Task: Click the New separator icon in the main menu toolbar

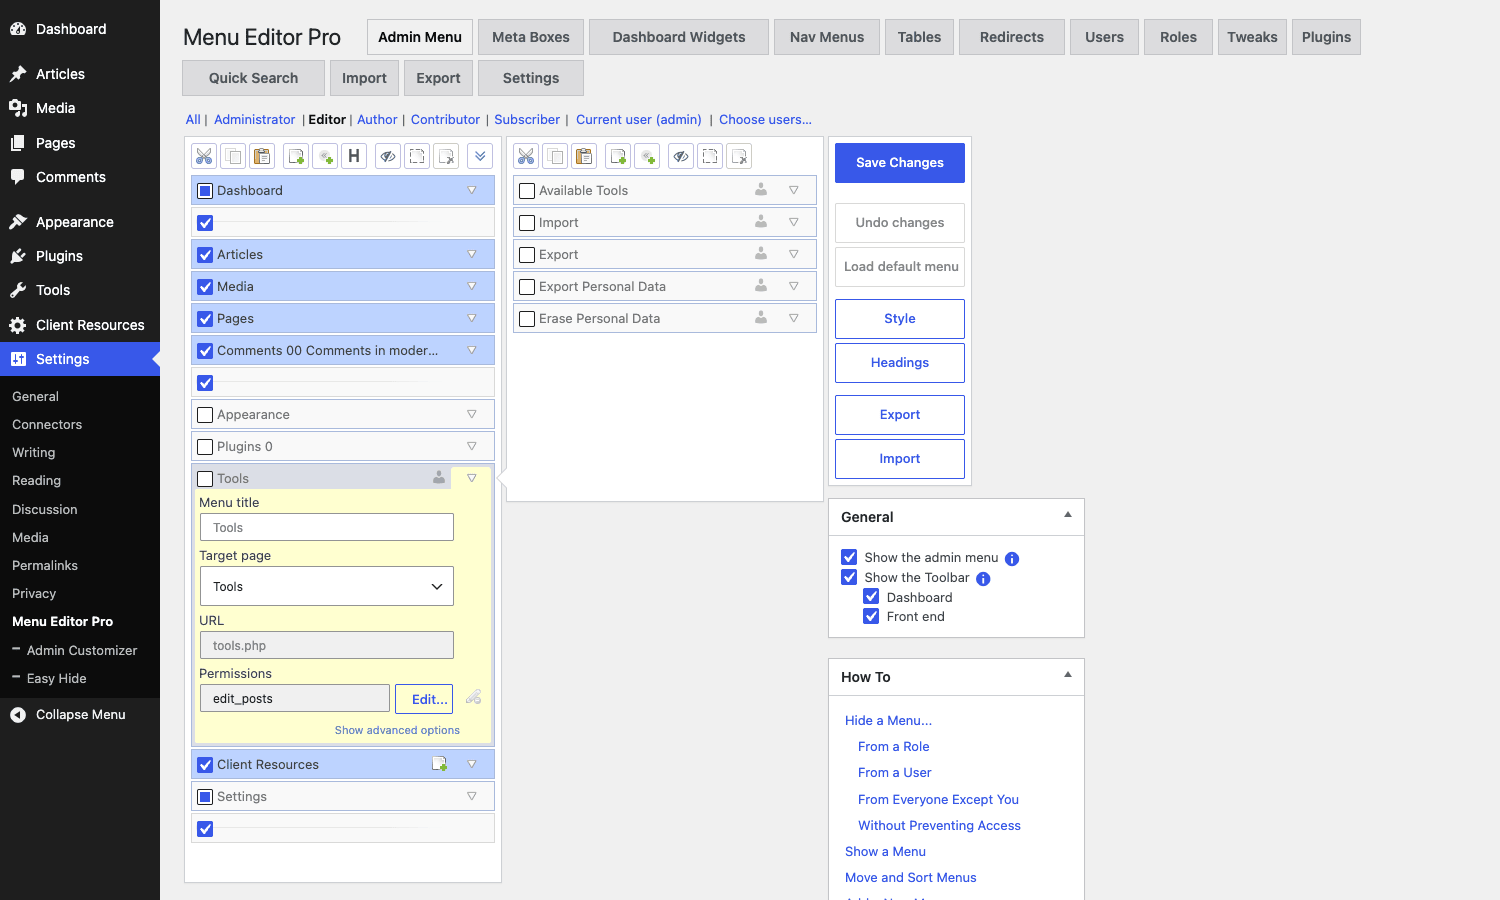Action: click(x=325, y=156)
